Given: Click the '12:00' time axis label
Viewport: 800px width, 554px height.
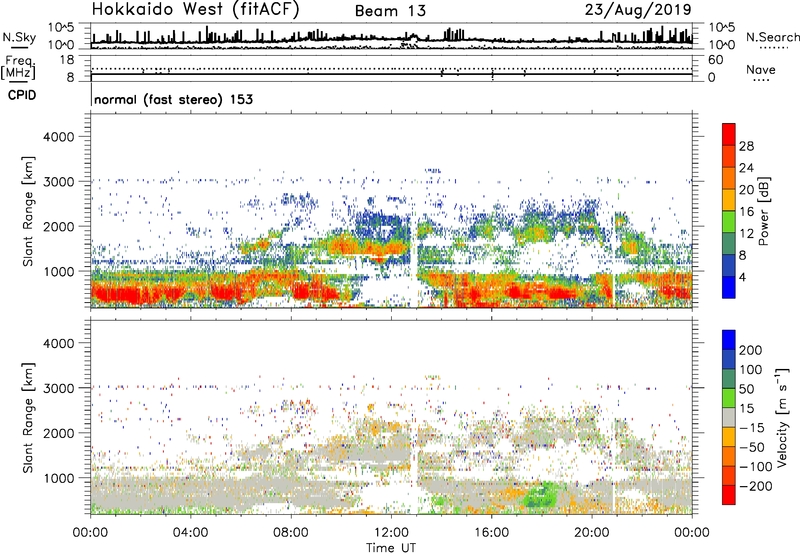Looking at the screenshot, I should [391, 533].
